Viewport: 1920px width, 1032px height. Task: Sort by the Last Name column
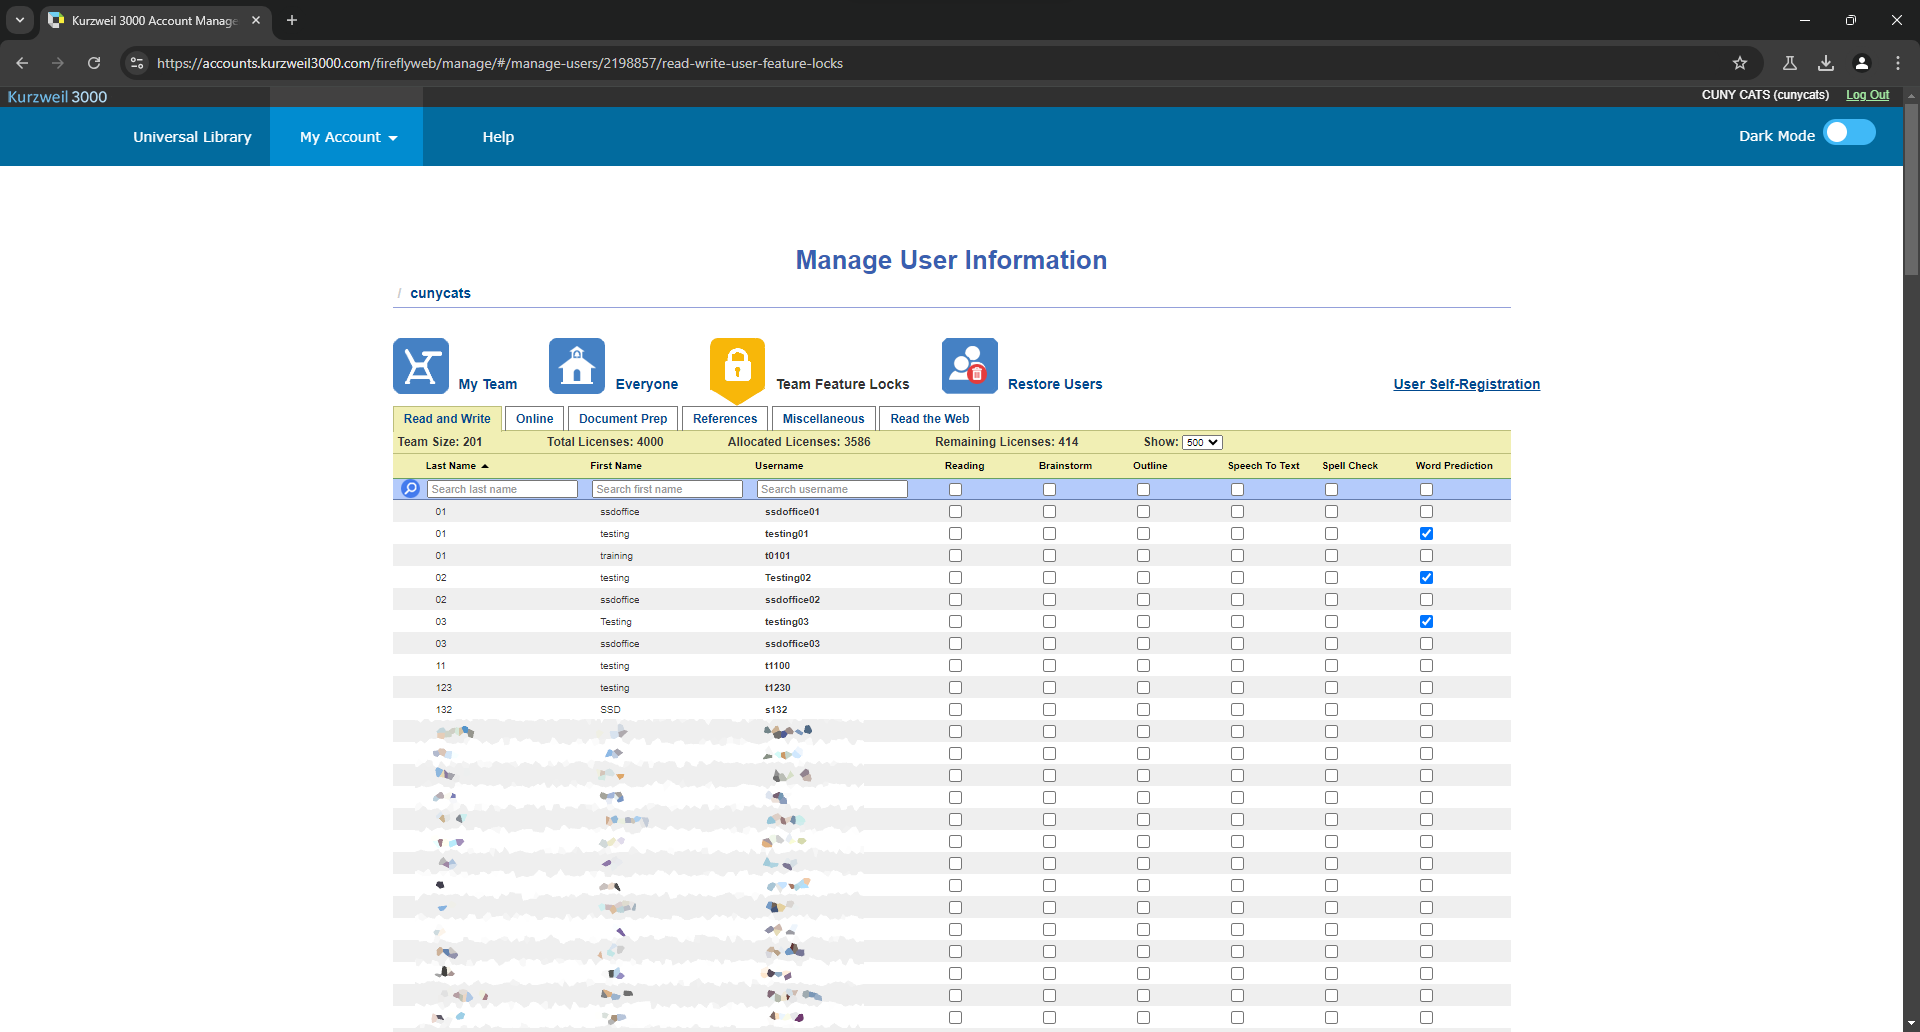point(456,466)
